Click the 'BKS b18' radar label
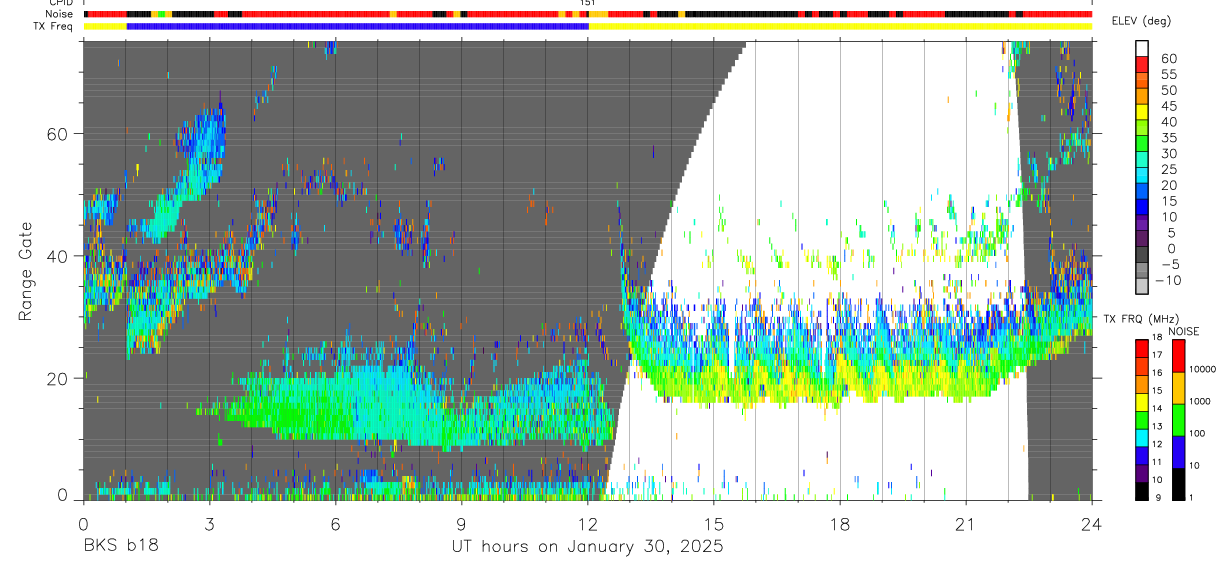Screen dimensions: 1228x567 click(121, 548)
